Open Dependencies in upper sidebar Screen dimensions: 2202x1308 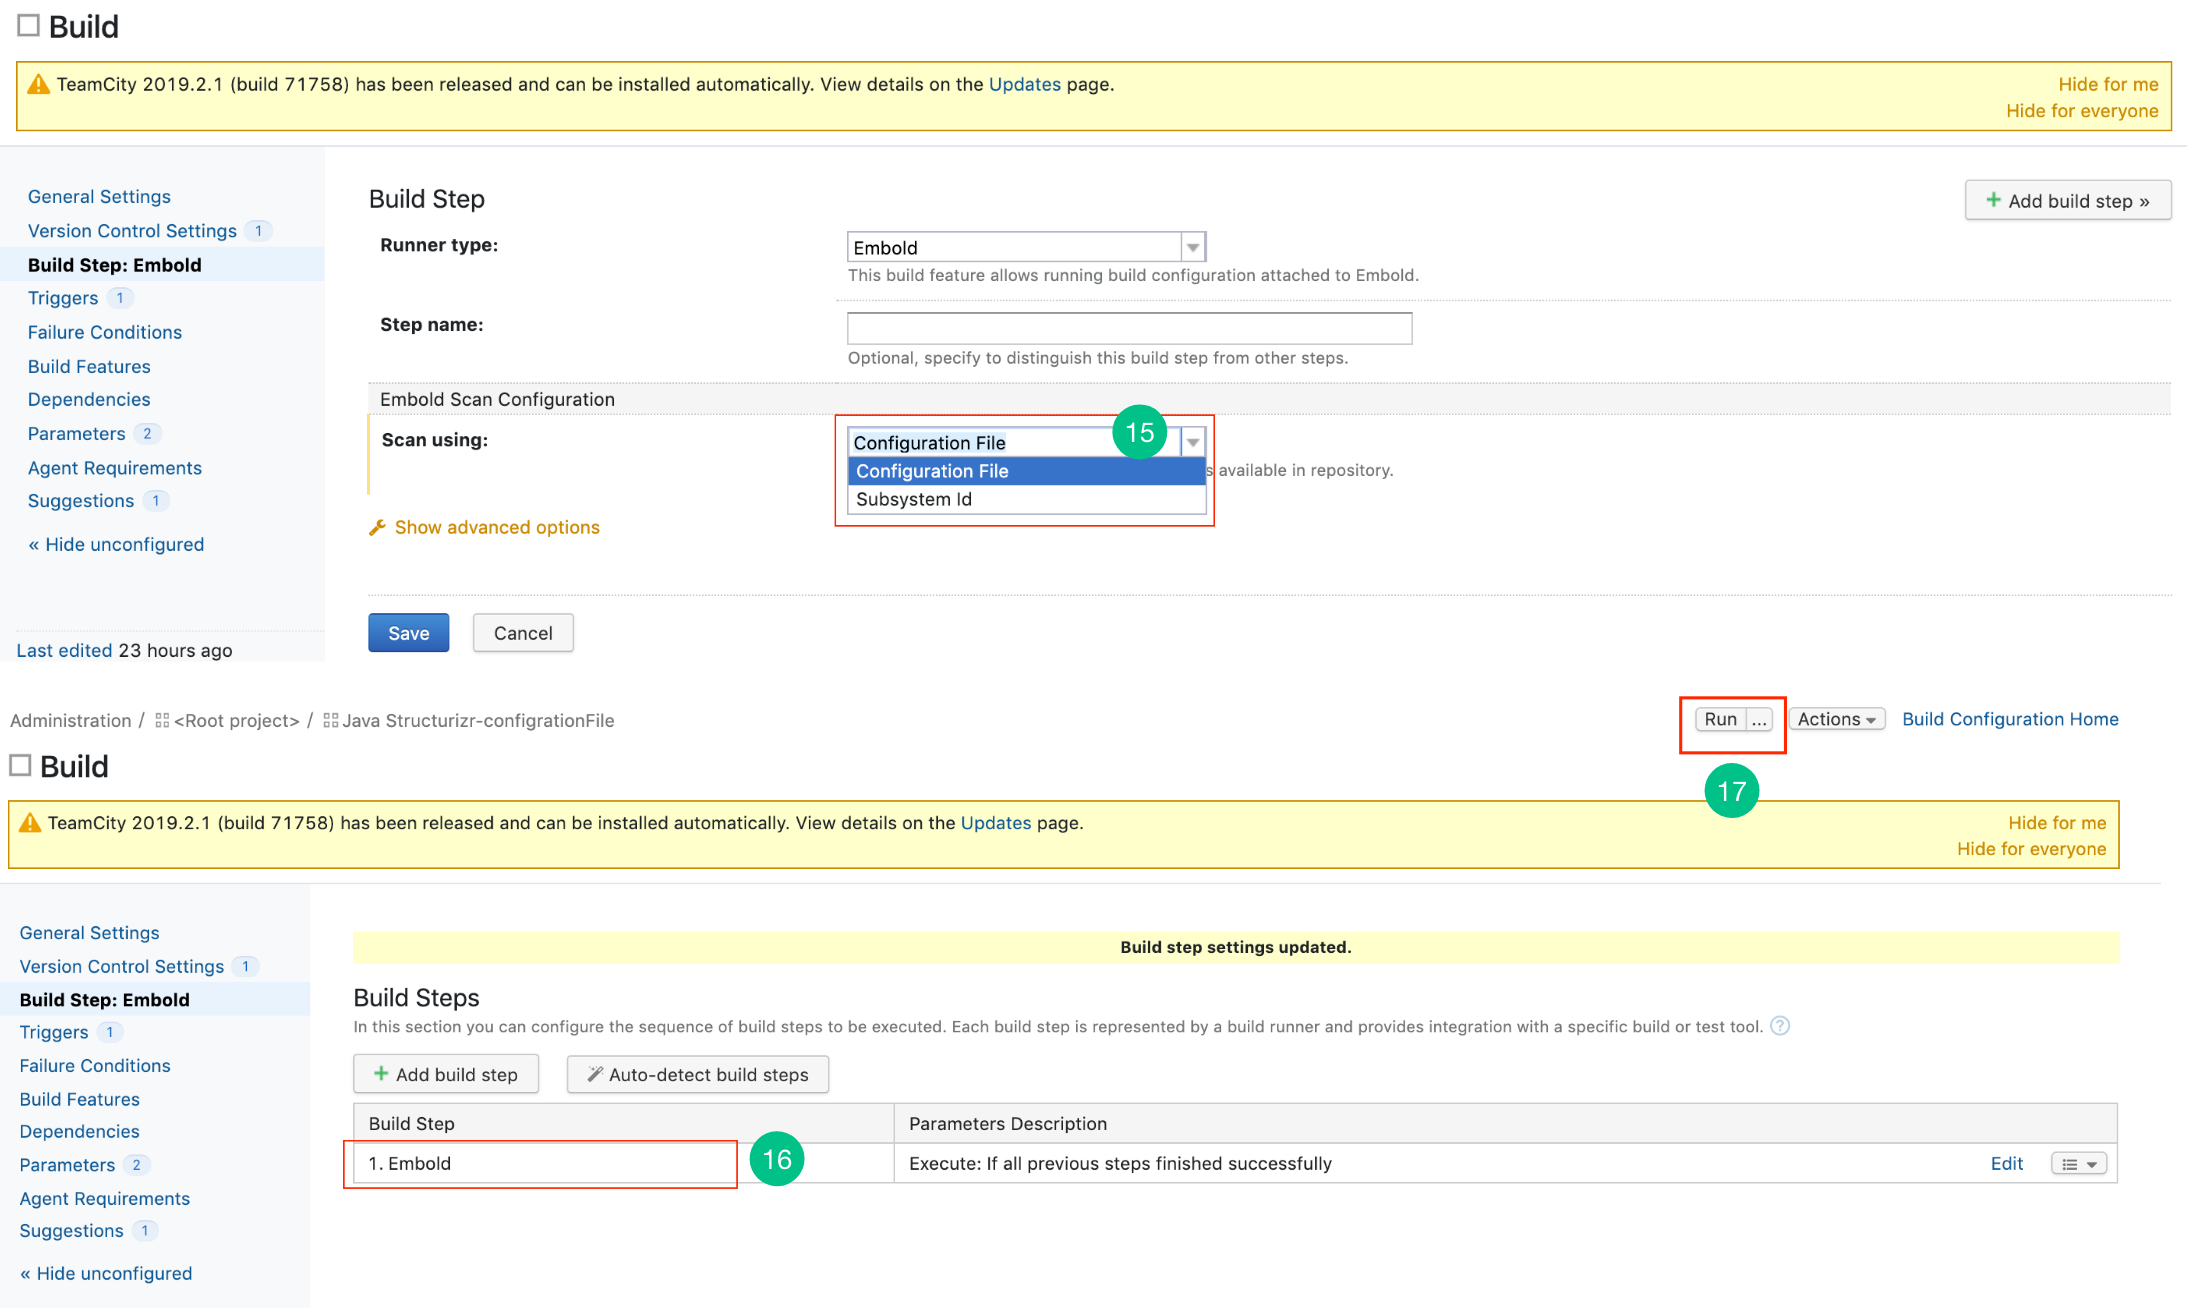89,400
